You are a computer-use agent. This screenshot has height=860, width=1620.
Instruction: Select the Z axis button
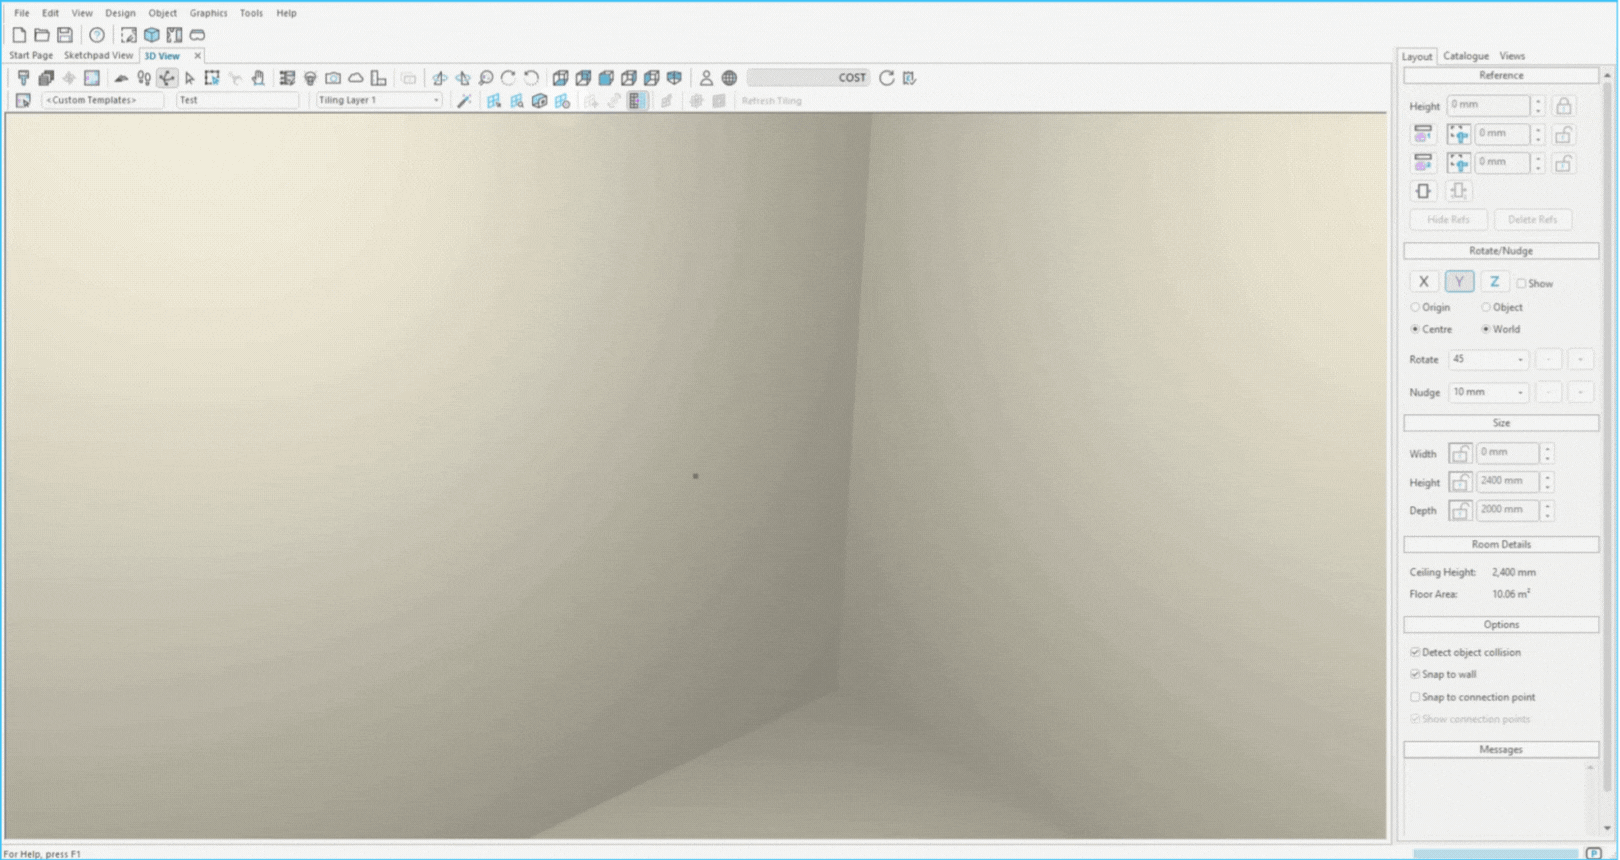[x=1494, y=282]
